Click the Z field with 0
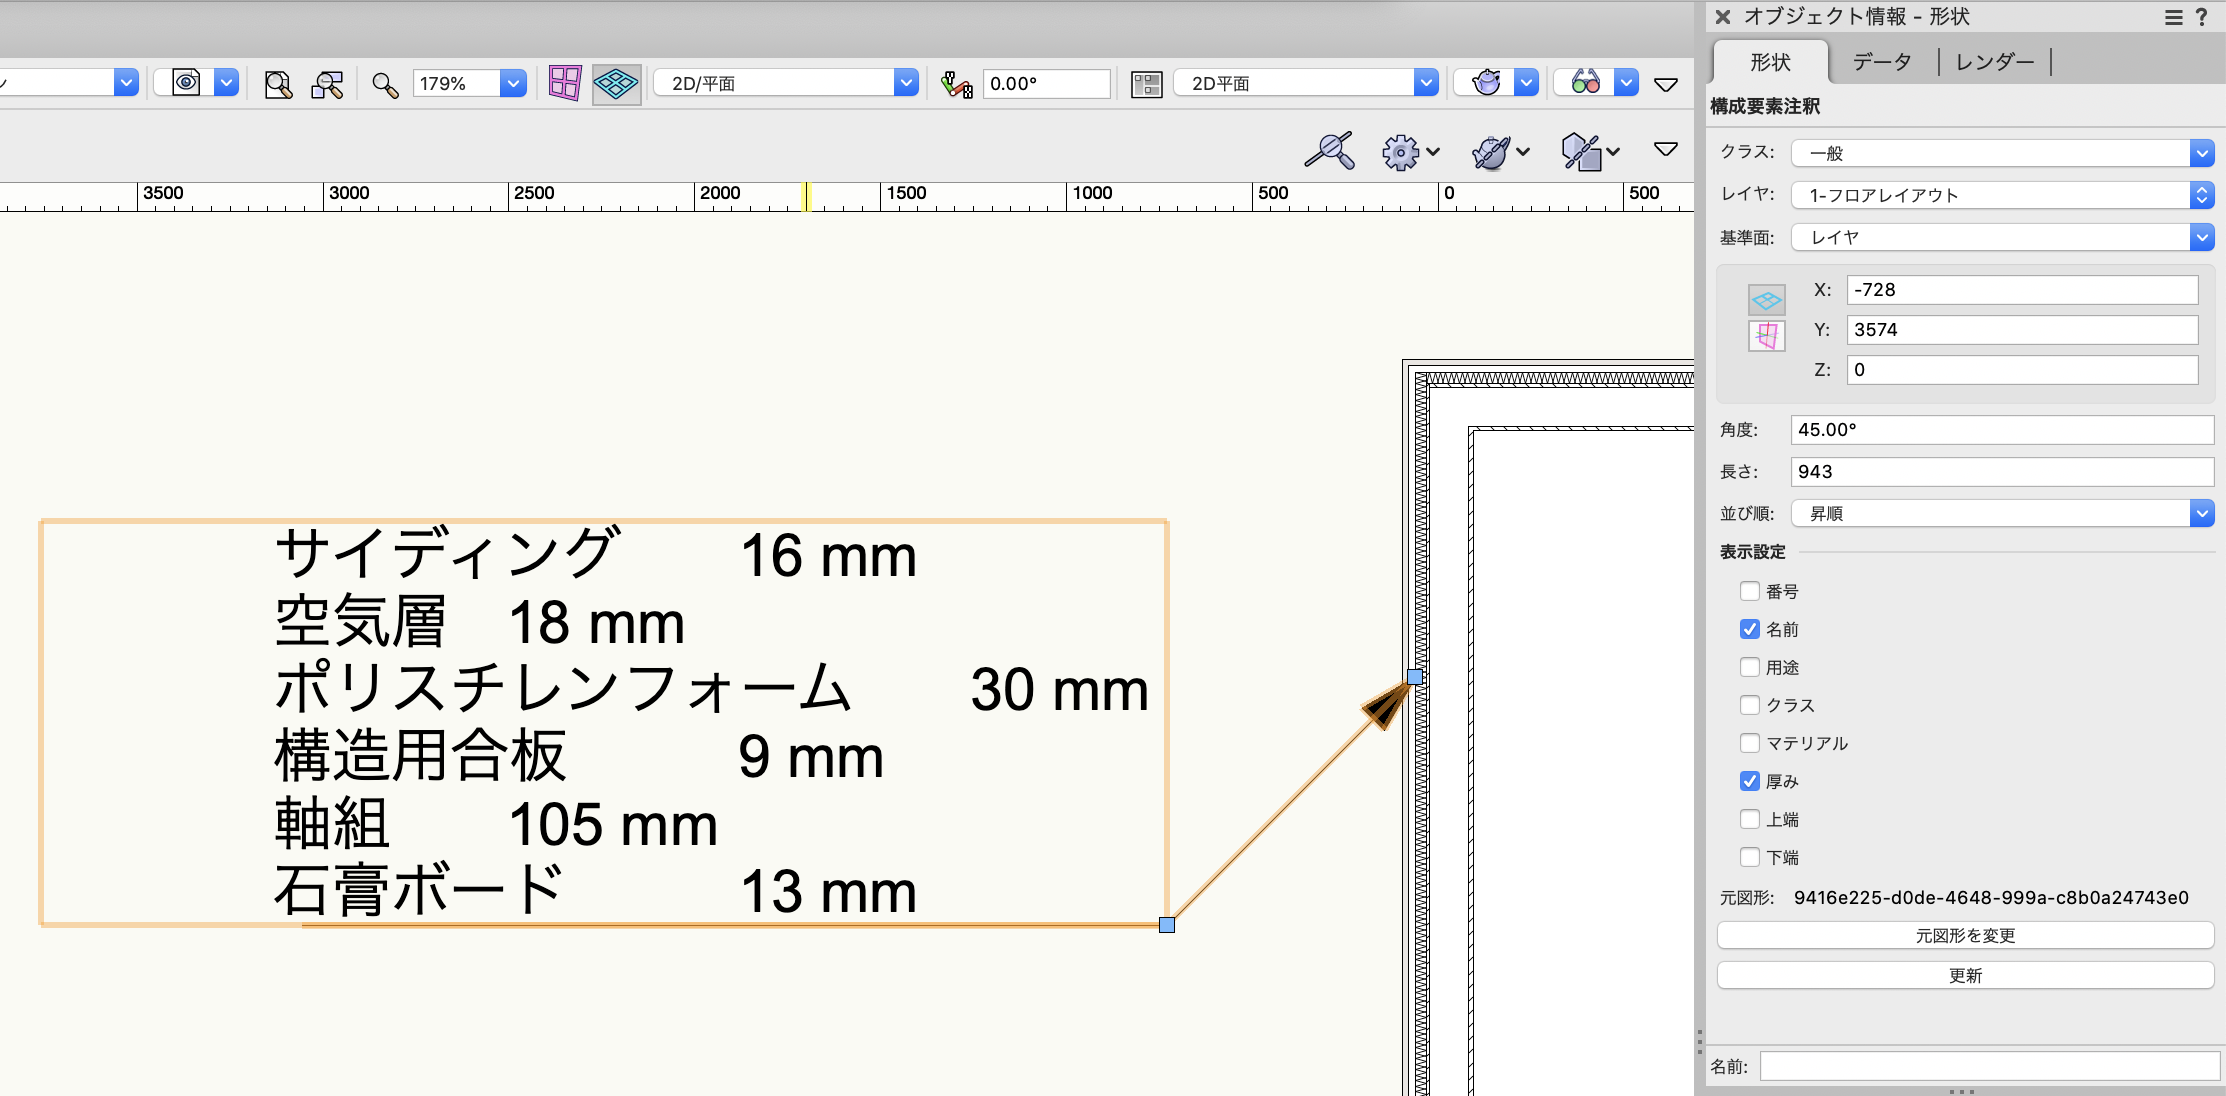This screenshot has height=1096, width=2226. coord(2022,370)
